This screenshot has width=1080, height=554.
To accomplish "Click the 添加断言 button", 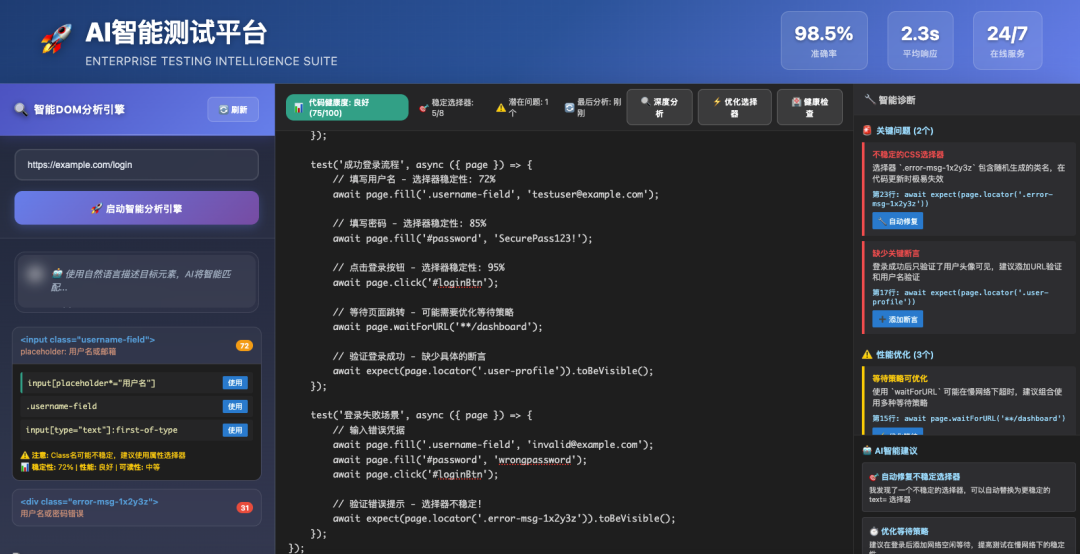I will (x=897, y=319).
